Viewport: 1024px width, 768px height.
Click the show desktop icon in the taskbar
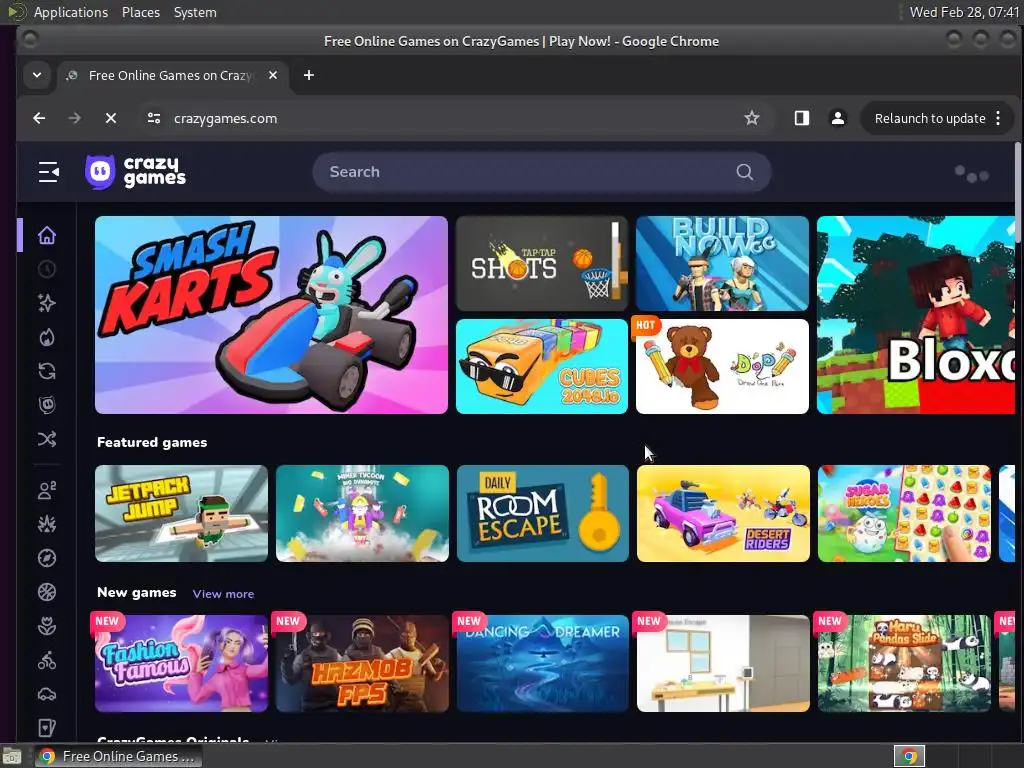point(11,757)
